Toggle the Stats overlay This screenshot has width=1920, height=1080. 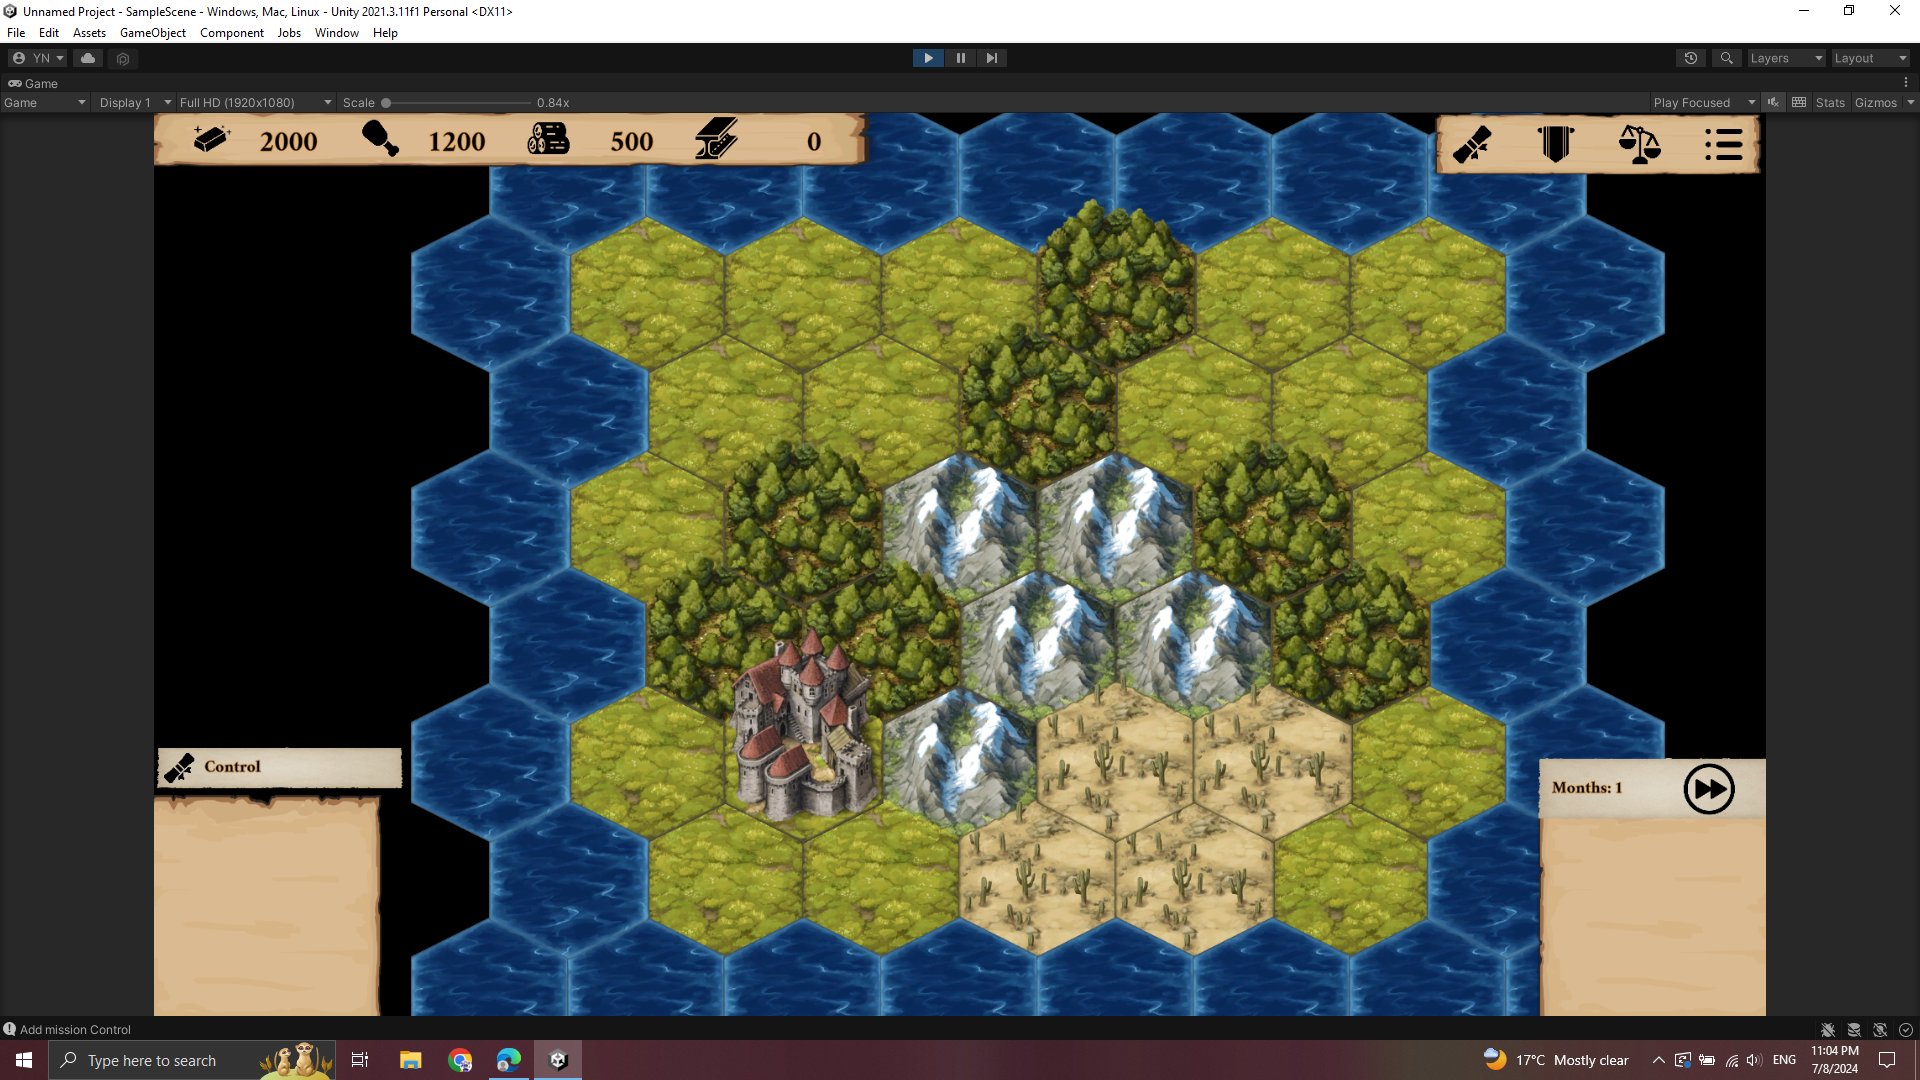(1830, 102)
